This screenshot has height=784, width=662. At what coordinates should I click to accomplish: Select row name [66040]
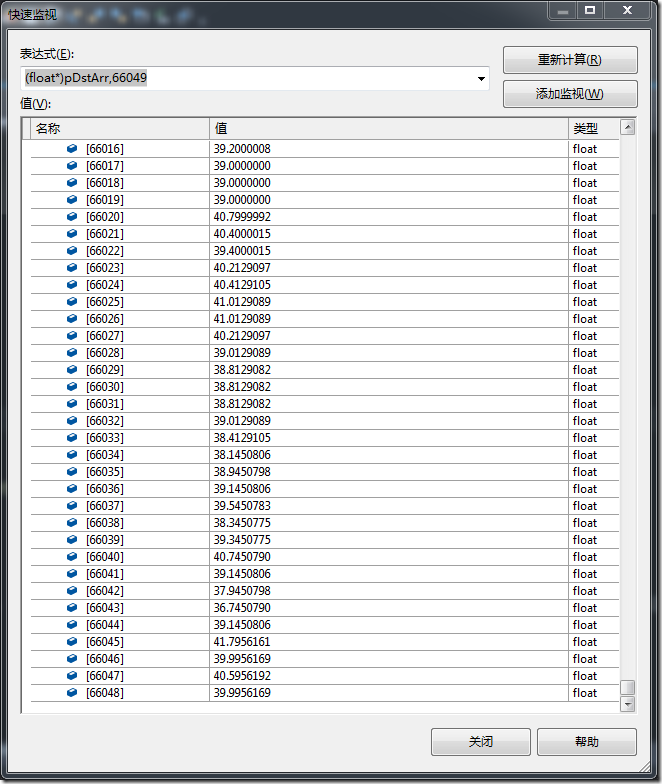click(104, 556)
